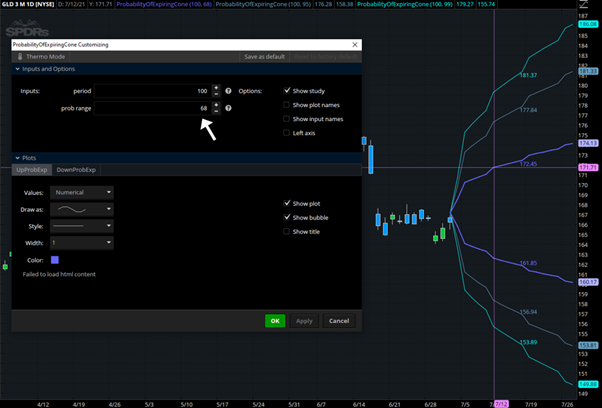Increase prob range with up stepper
Screen dimensions: 602x408
click(216, 105)
